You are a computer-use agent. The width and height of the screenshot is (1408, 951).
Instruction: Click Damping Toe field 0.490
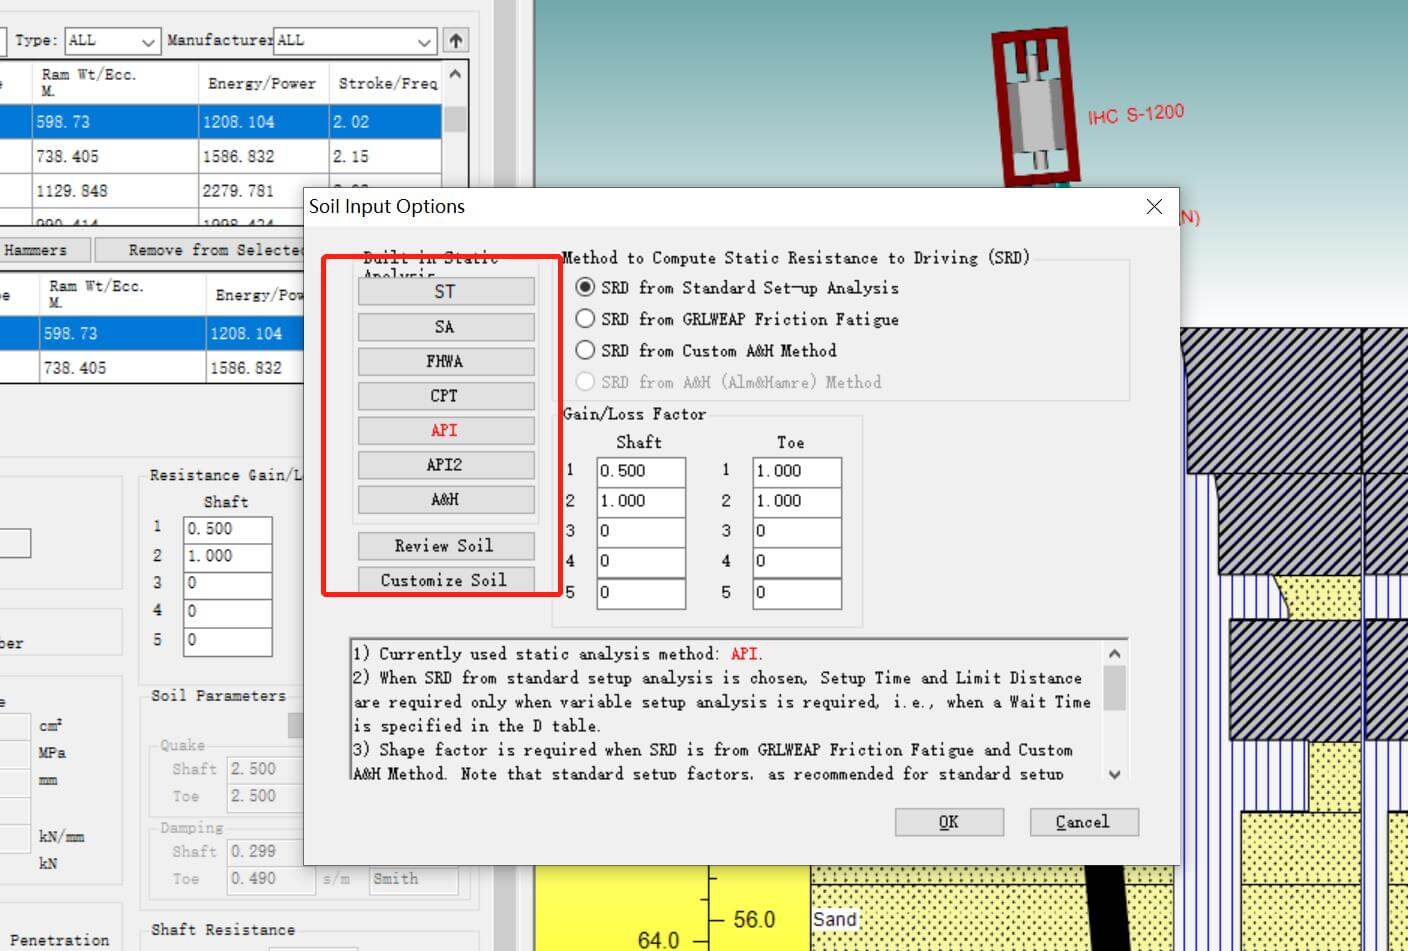coord(271,879)
